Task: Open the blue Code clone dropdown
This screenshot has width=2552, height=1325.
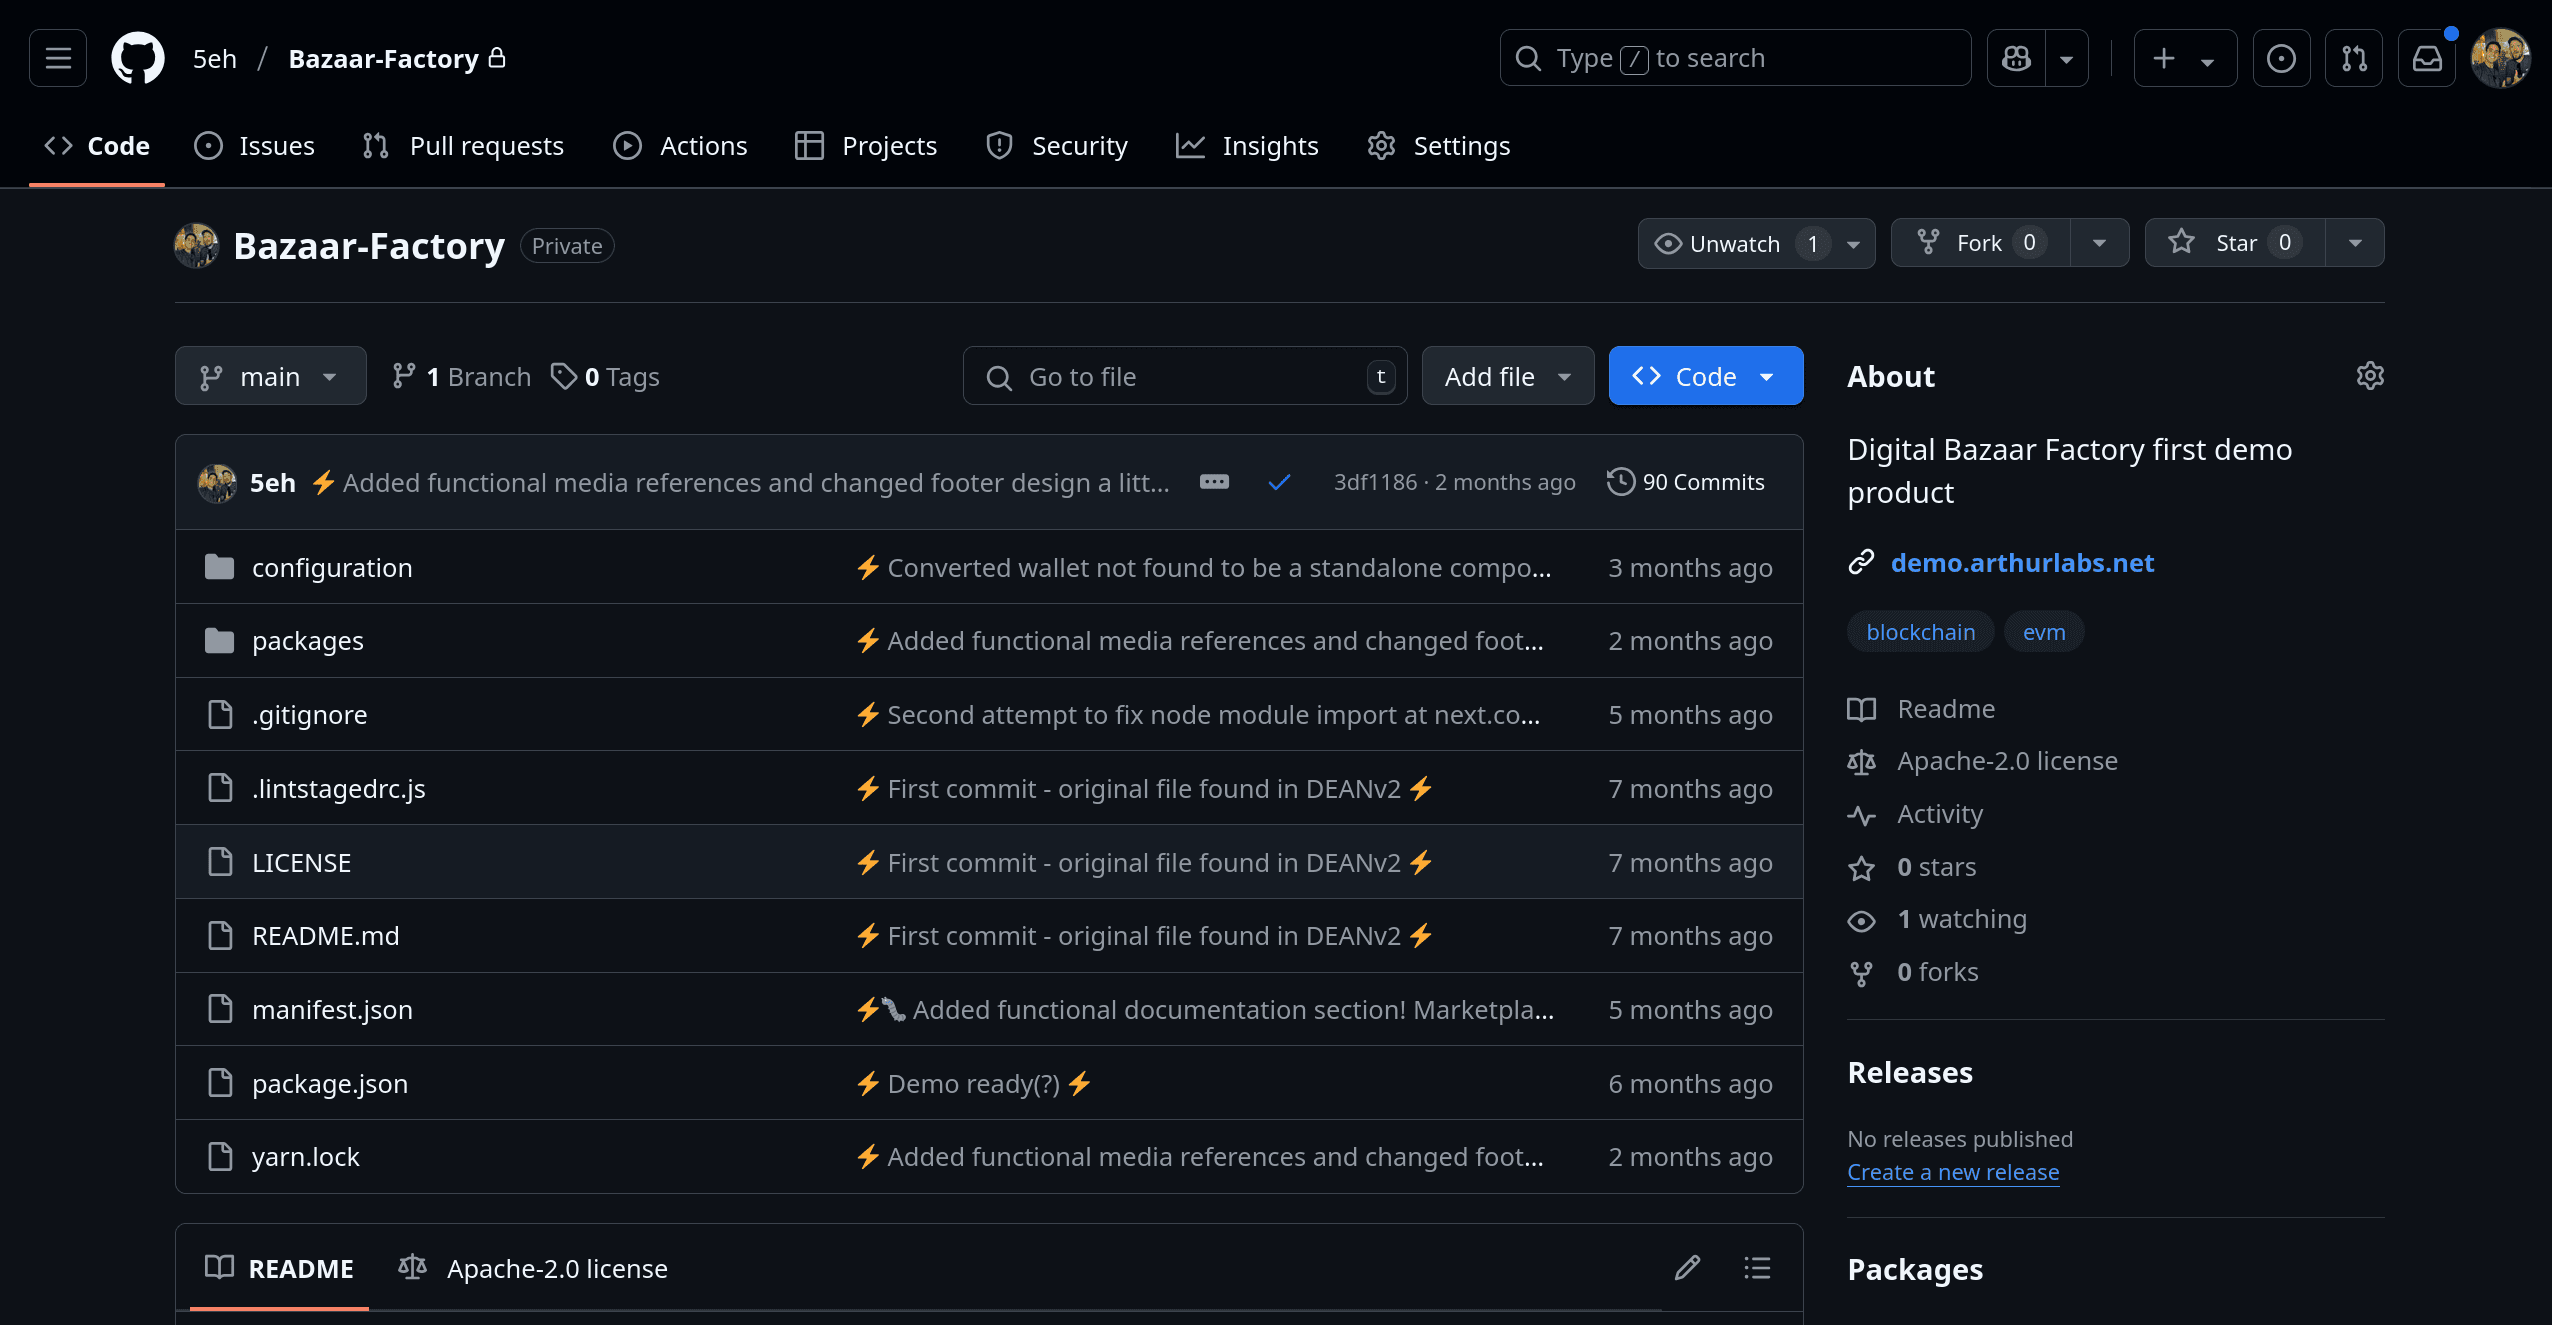Action: (1706, 376)
